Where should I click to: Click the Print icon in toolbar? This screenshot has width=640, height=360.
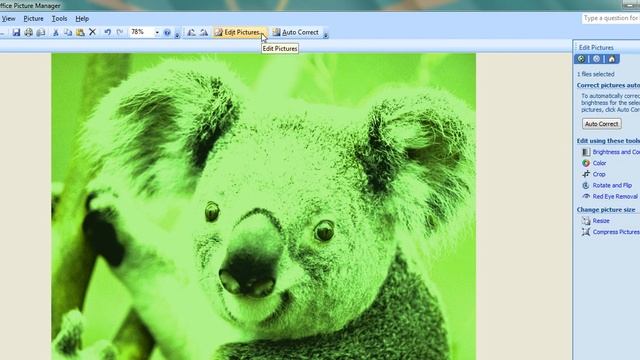tap(28, 32)
